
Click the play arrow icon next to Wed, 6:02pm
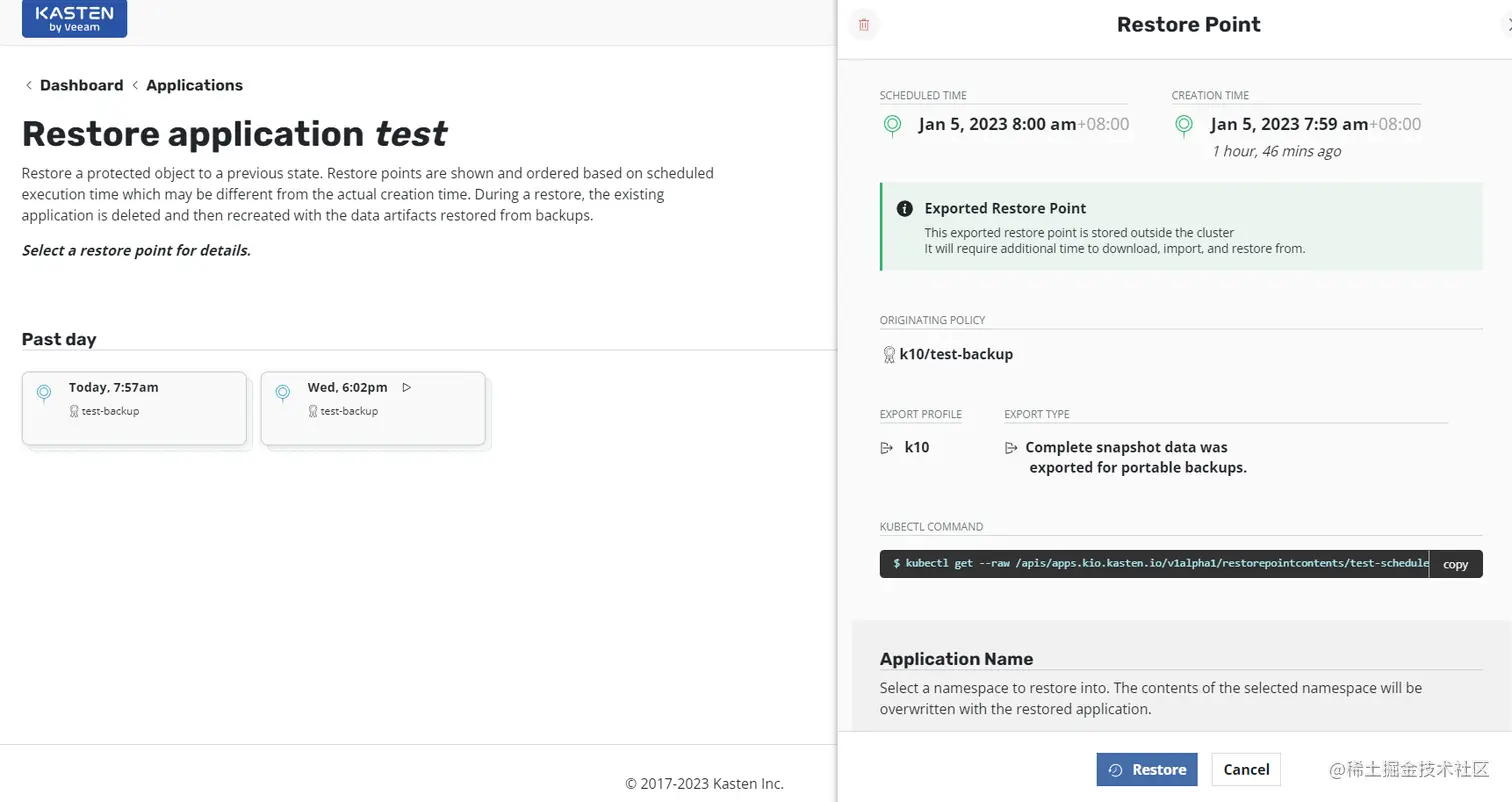(x=406, y=387)
